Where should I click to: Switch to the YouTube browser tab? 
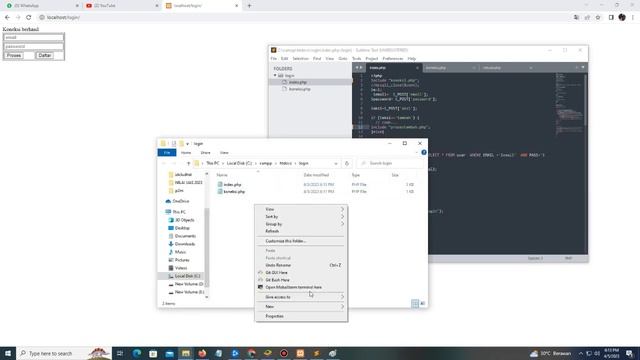pyautogui.click(x=122, y=6)
